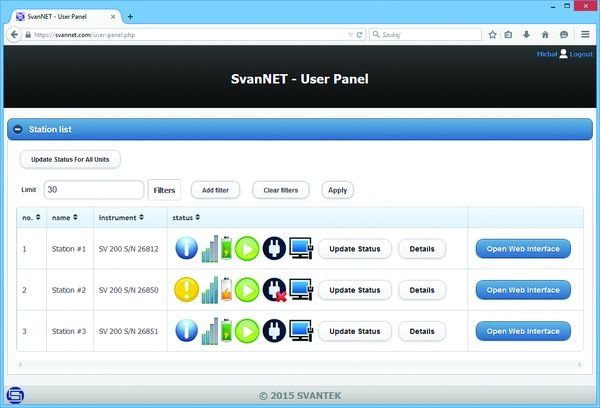Open a new browser tab
The width and height of the screenshot is (600, 408).
(x=130, y=16)
